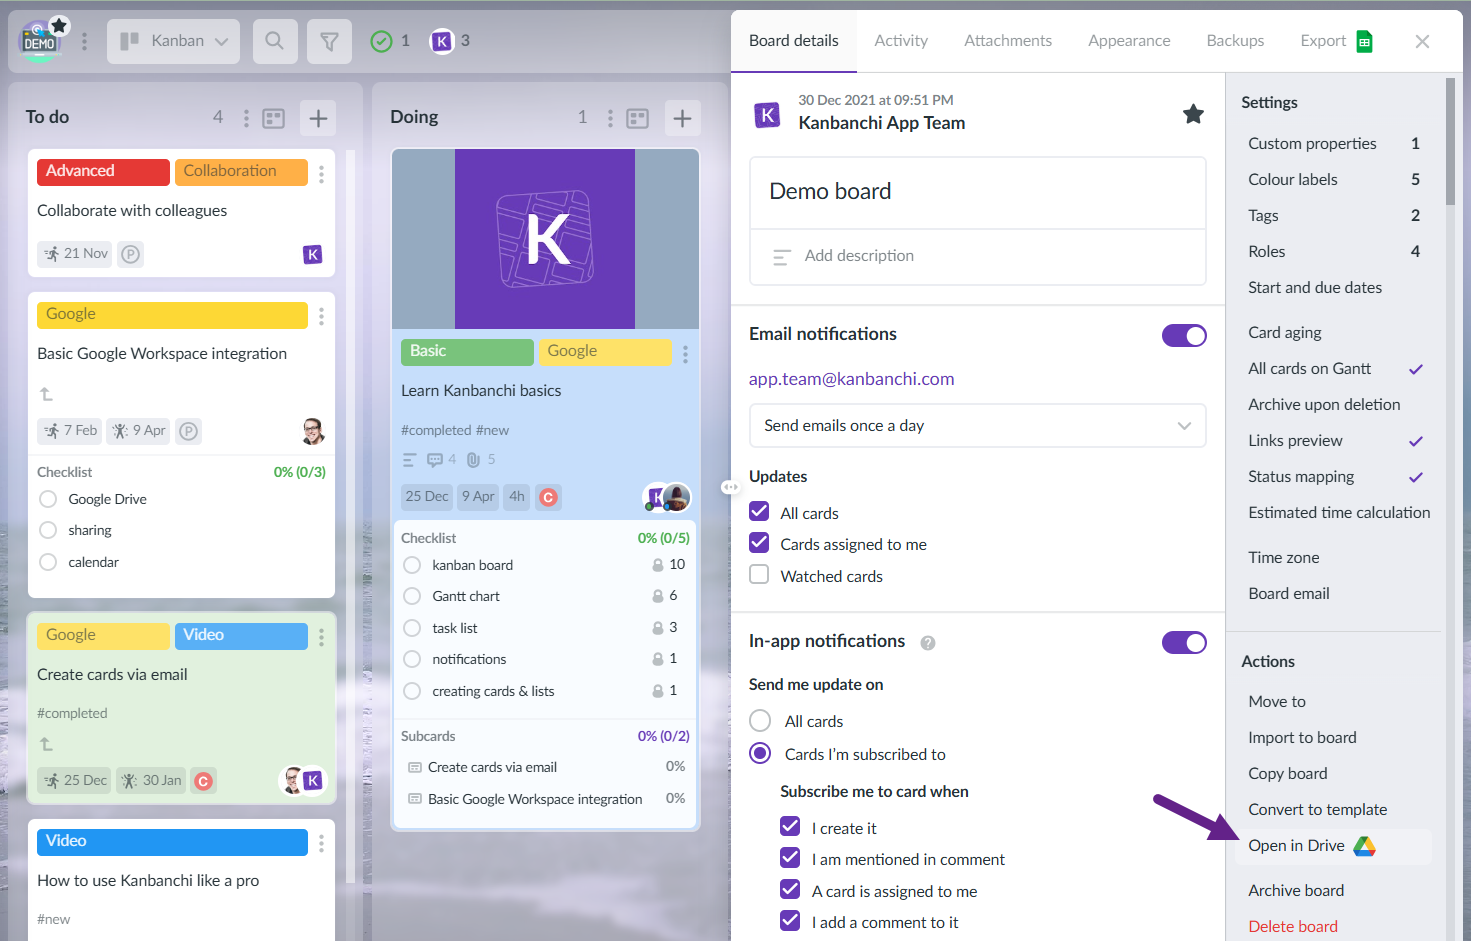Uncheck I create it subscription
Viewport: 1471px width, 941px height.
coord(790,826)
